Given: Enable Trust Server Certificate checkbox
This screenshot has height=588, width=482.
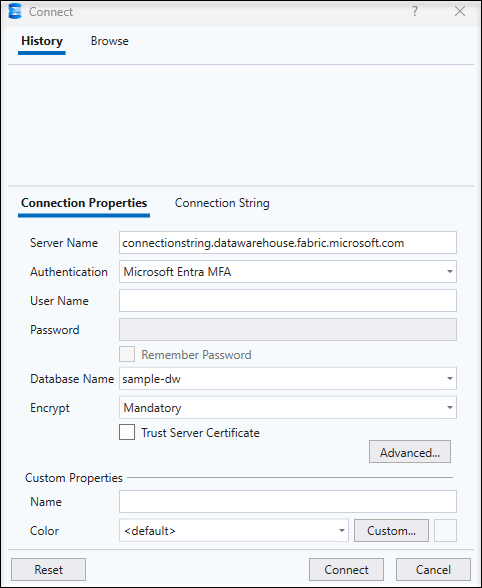Looking at the screenshot, I should coord(127,432).
